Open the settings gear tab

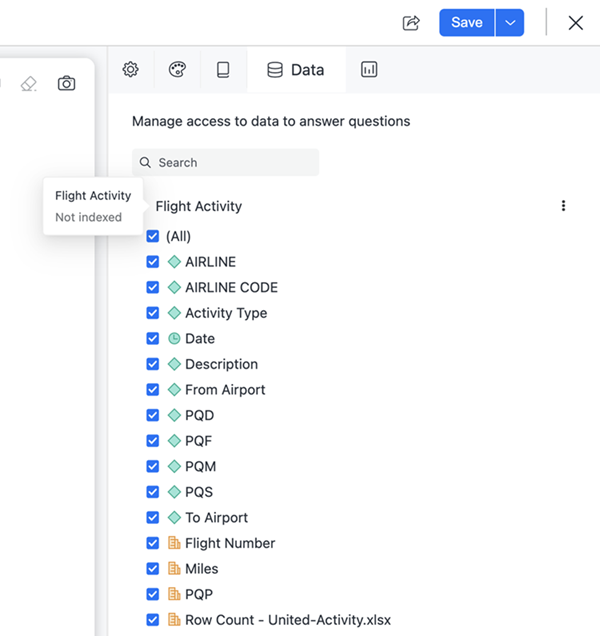pyautogui.click(x=131, y=70)
